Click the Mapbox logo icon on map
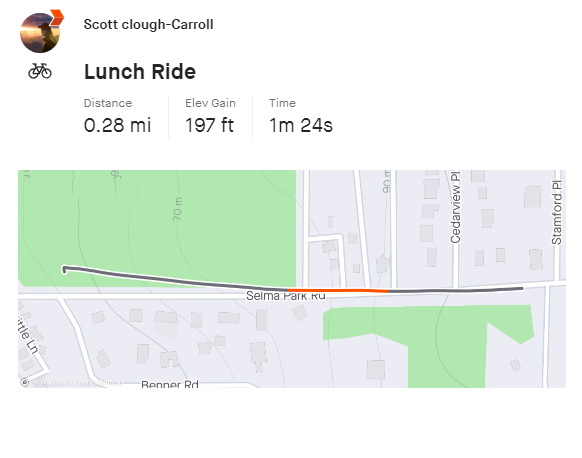The width and height of the screenshot is (582, 458). point(24,382)
